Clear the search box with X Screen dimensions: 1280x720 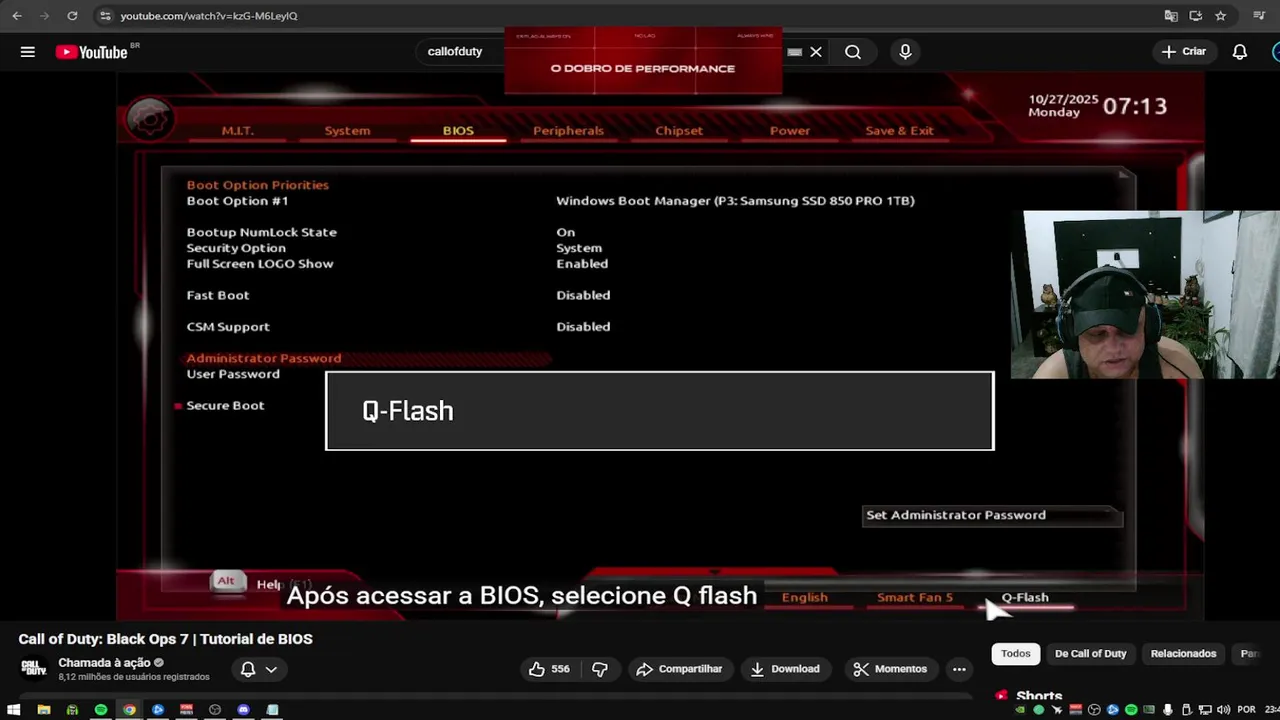click(816, 52)
